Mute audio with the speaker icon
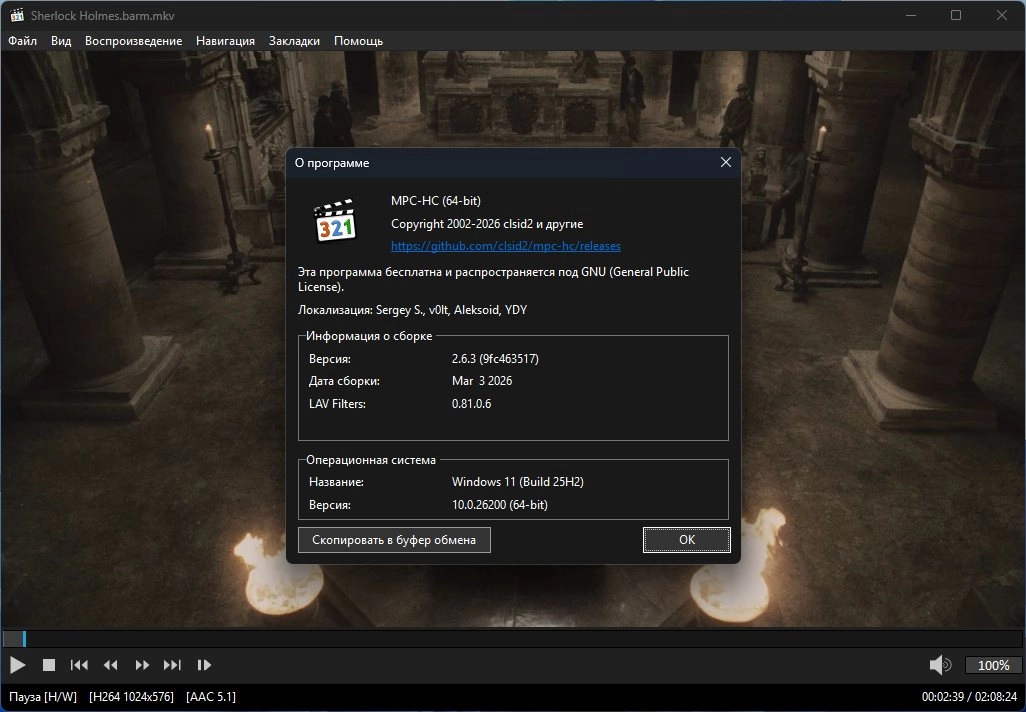Viewport: 1026px width, 712px height. [940, 665]
